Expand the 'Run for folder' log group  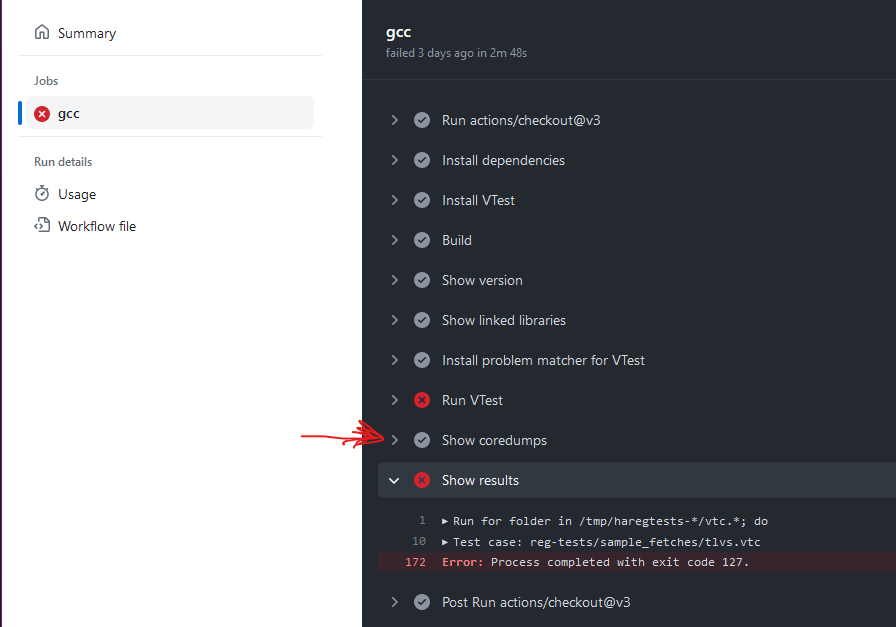444,521
